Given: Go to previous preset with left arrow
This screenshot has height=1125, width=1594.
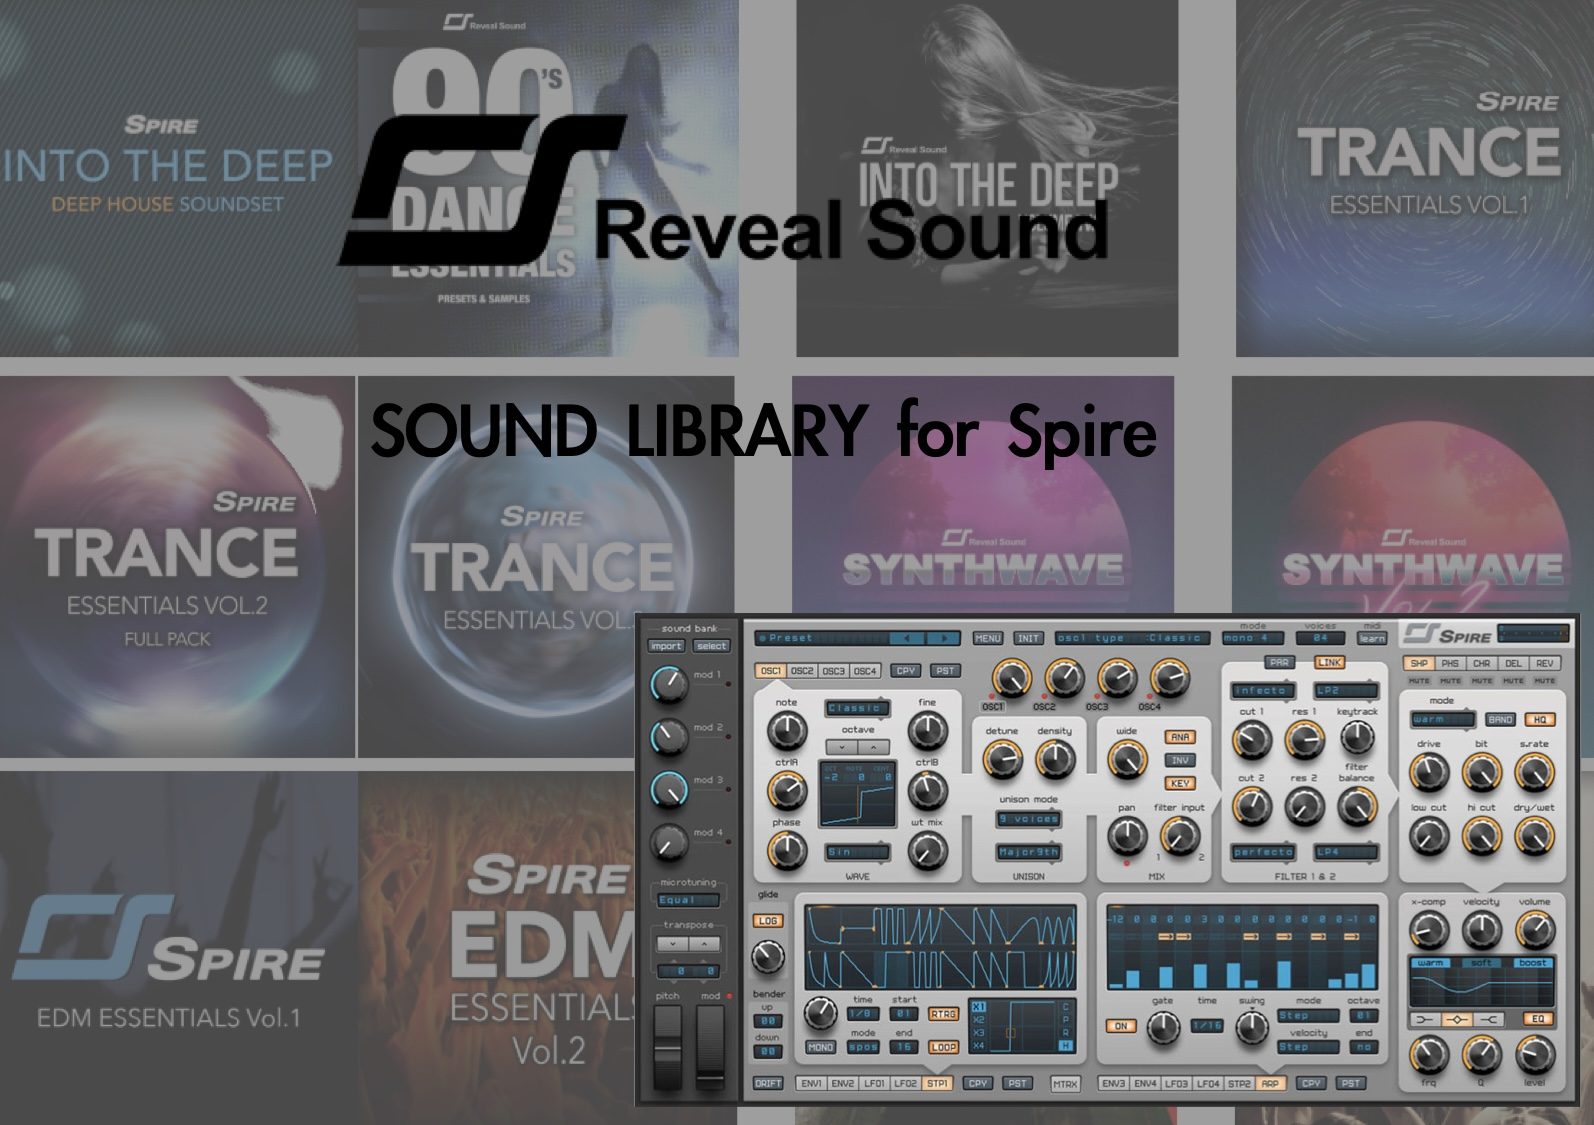Looking at the screenshot, I should 907,638.
